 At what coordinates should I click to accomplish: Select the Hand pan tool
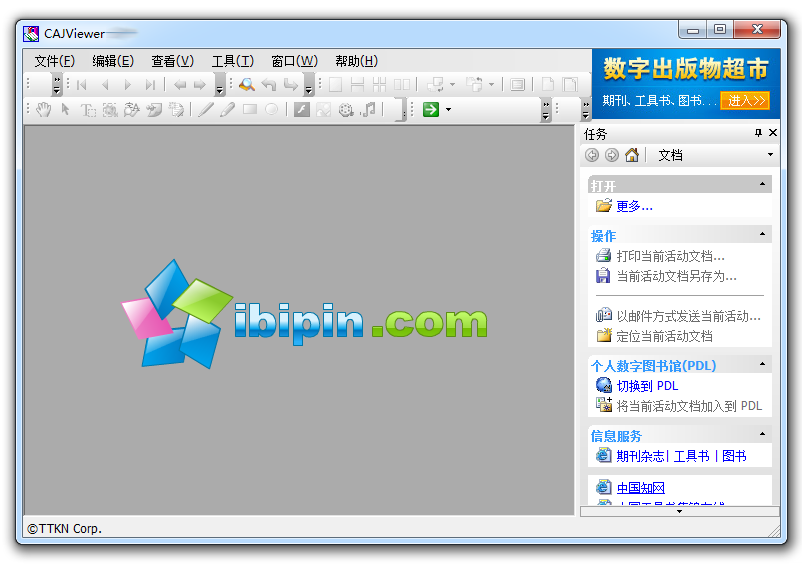pyautogui.click(x=43, y=109)
